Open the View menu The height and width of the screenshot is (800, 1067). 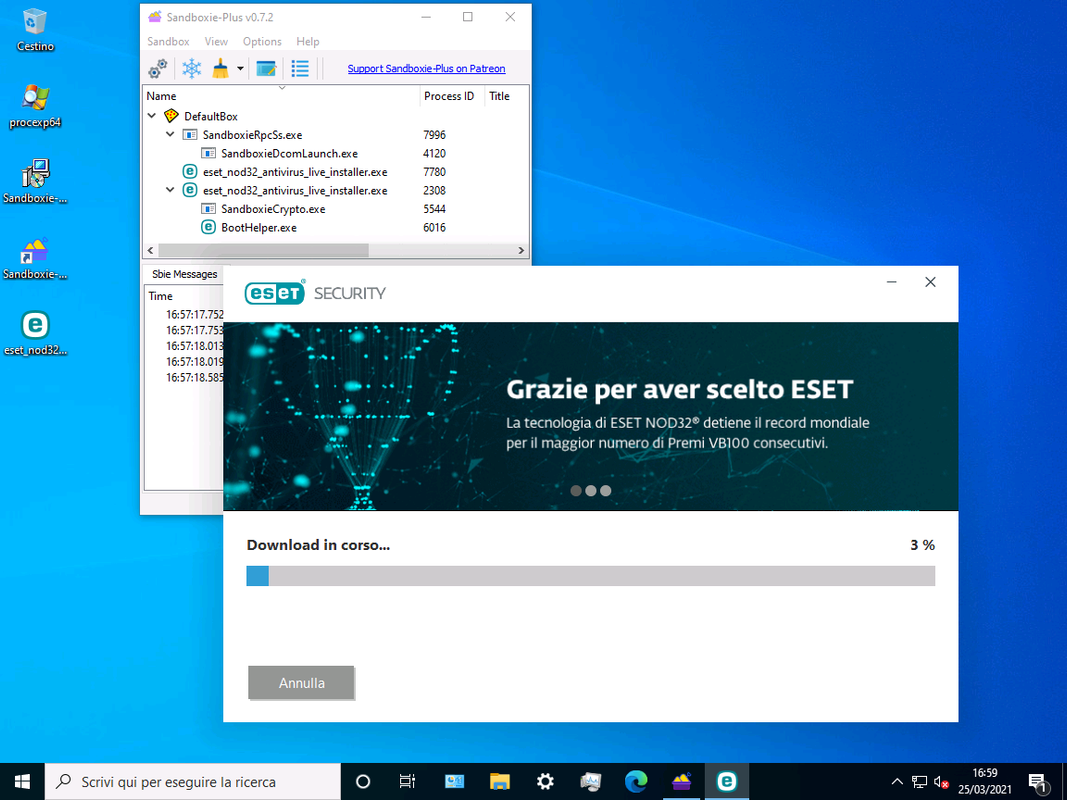(x=216, y=41)
